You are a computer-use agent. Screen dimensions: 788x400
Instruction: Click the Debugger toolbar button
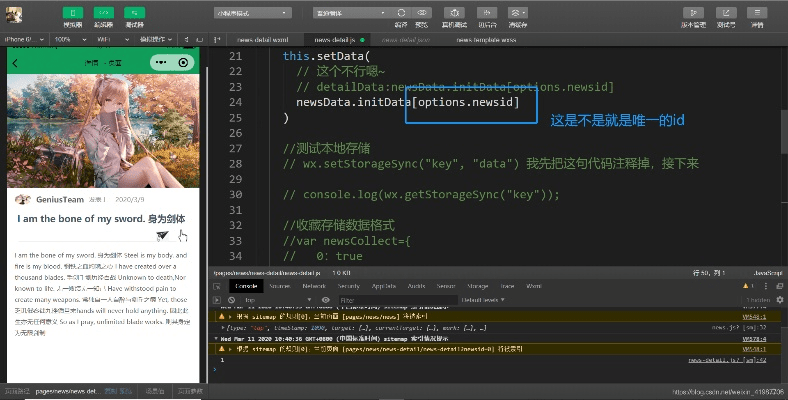pyautogui.click(x=134, y=13)
